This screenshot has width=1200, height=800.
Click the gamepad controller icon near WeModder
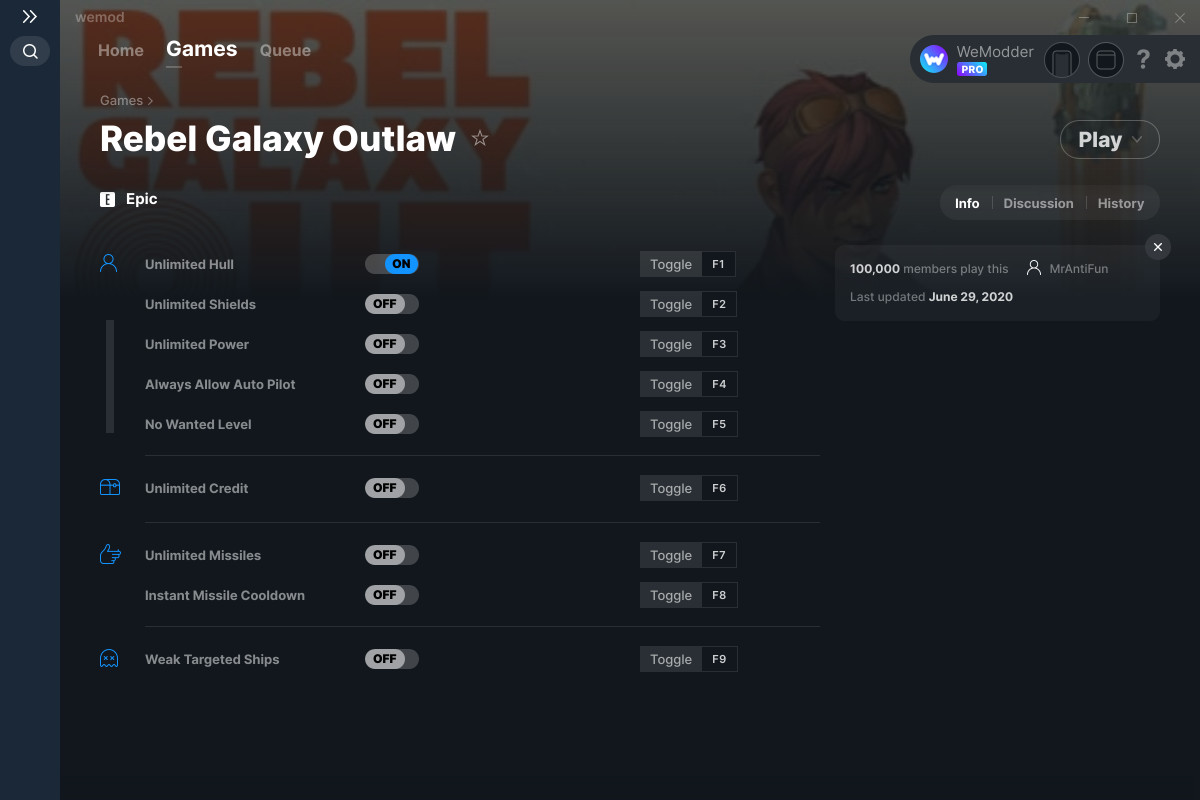[x=1062, y=60]
